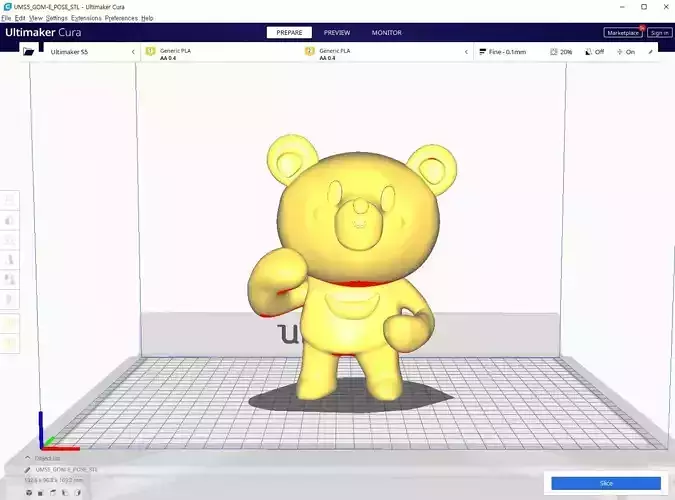The image size is (675, 500).
Task: Select the Per Model Settings tool
Action: point(9,280)
